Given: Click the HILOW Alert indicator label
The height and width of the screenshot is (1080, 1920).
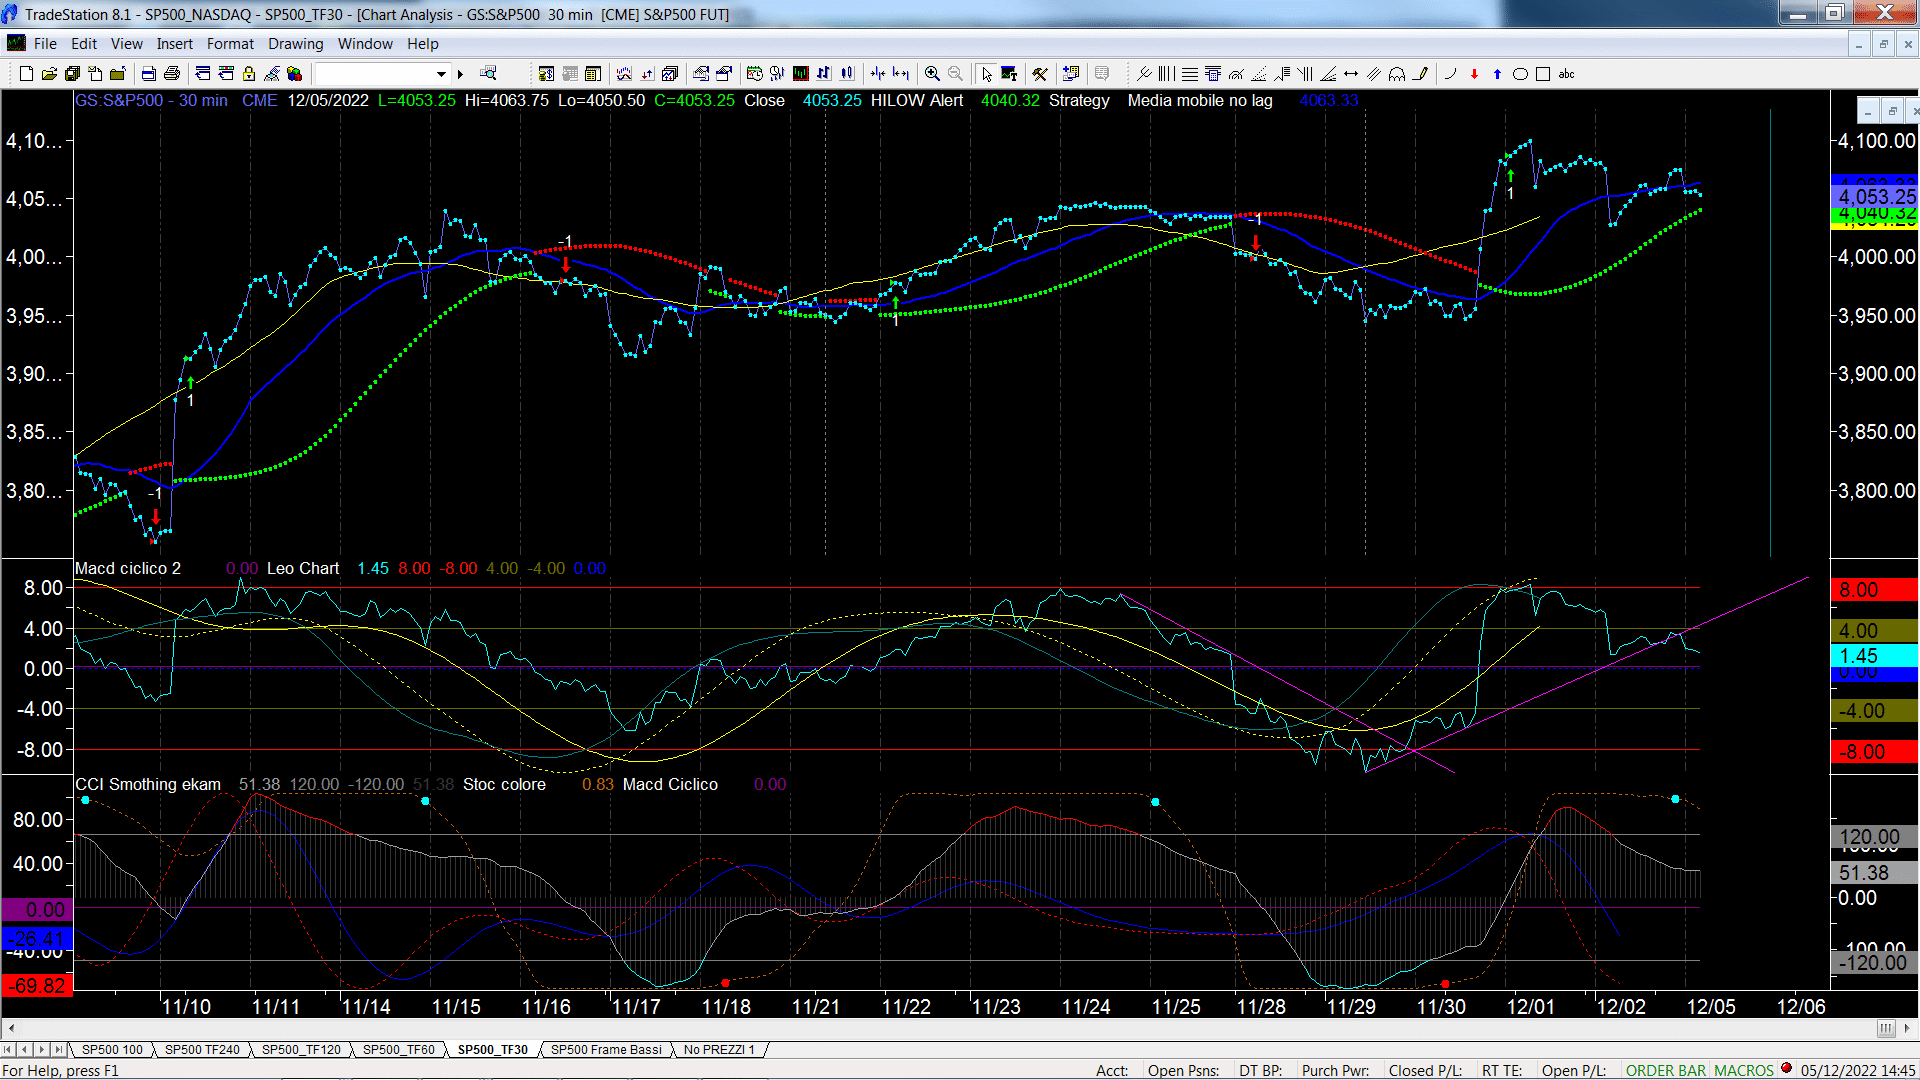Looking at the screenshot, I should click(x=916, y=100).
